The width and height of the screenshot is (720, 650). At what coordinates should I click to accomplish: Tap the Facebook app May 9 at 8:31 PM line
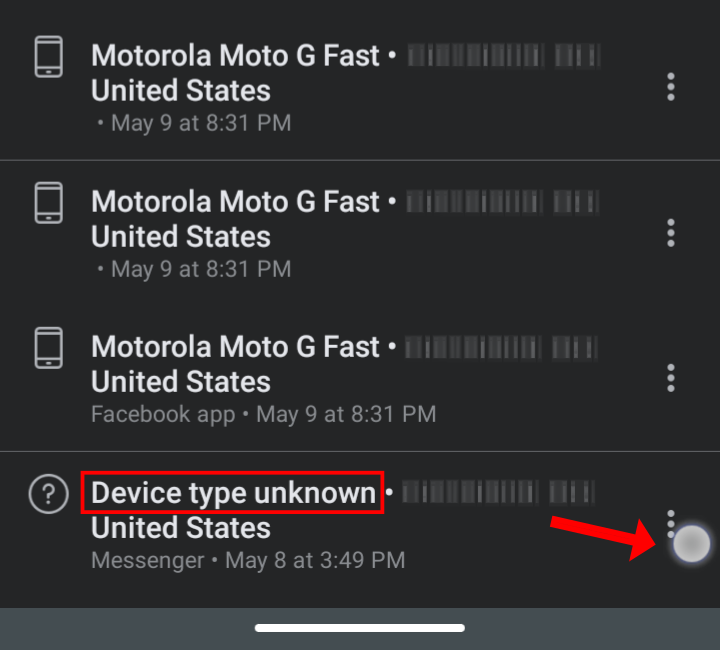(x=263, y=415)
